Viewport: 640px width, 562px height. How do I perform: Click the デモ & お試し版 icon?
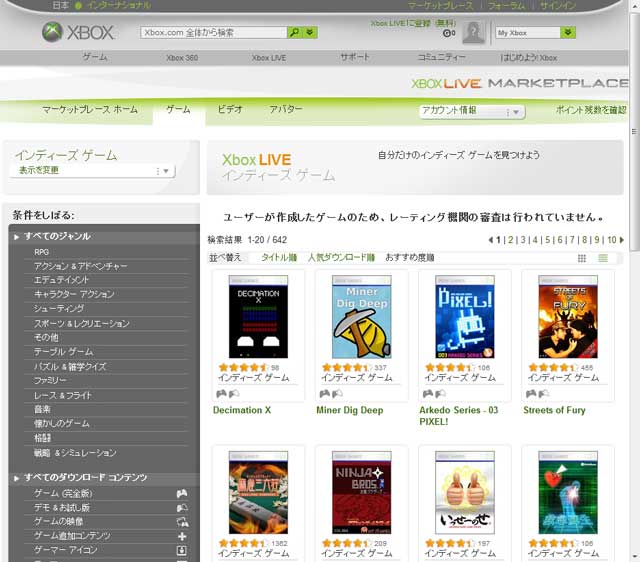[182, 508]
